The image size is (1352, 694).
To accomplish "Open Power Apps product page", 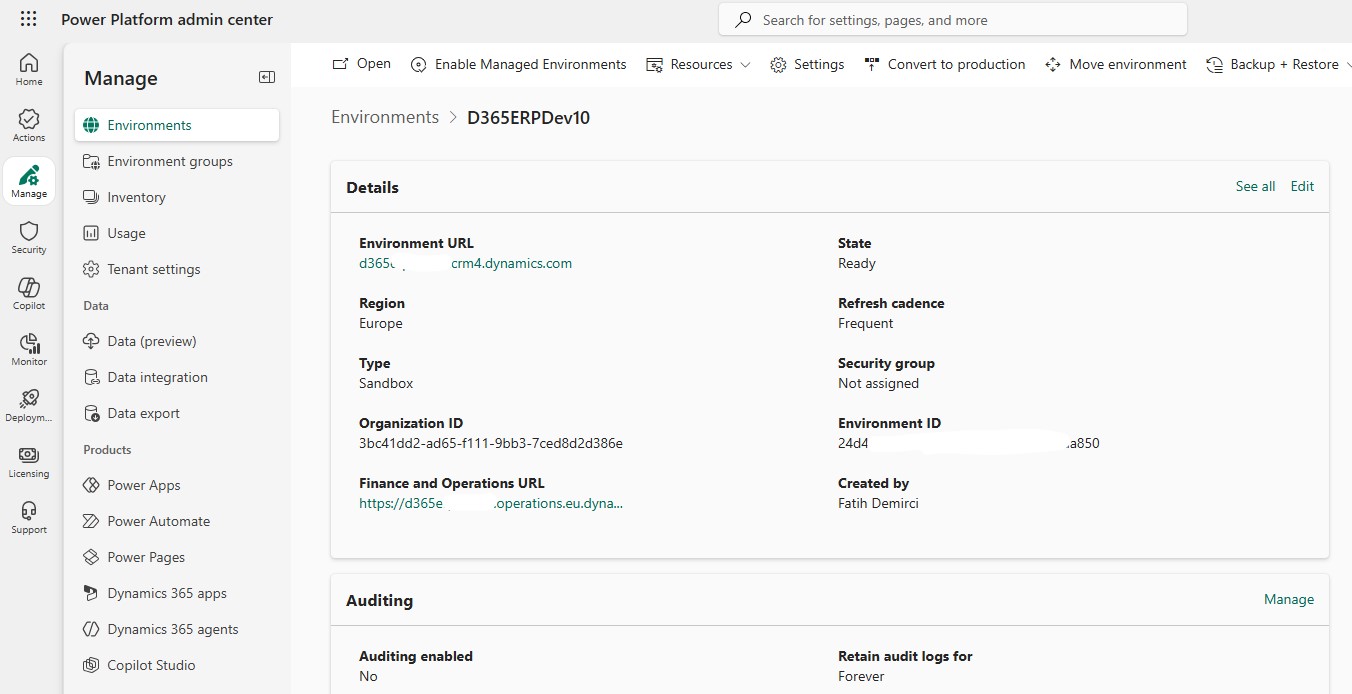I will point(177,485).
